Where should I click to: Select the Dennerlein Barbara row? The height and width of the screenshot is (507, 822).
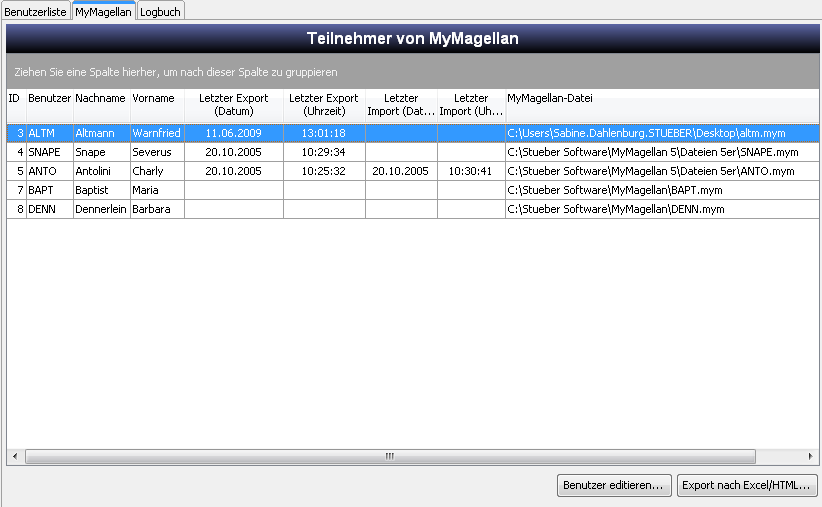(x=413, y=209)
